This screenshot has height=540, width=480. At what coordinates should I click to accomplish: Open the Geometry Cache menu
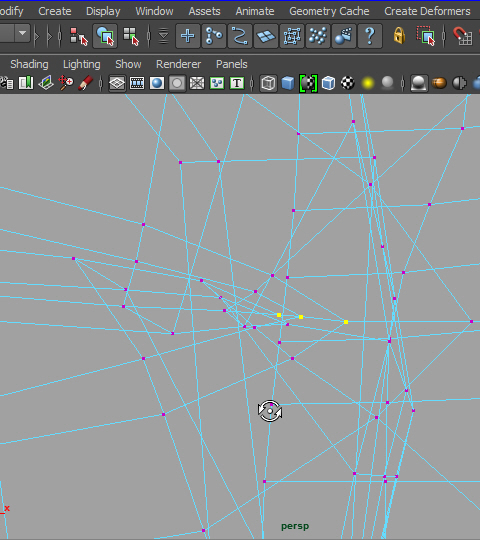tap(329, 11)
